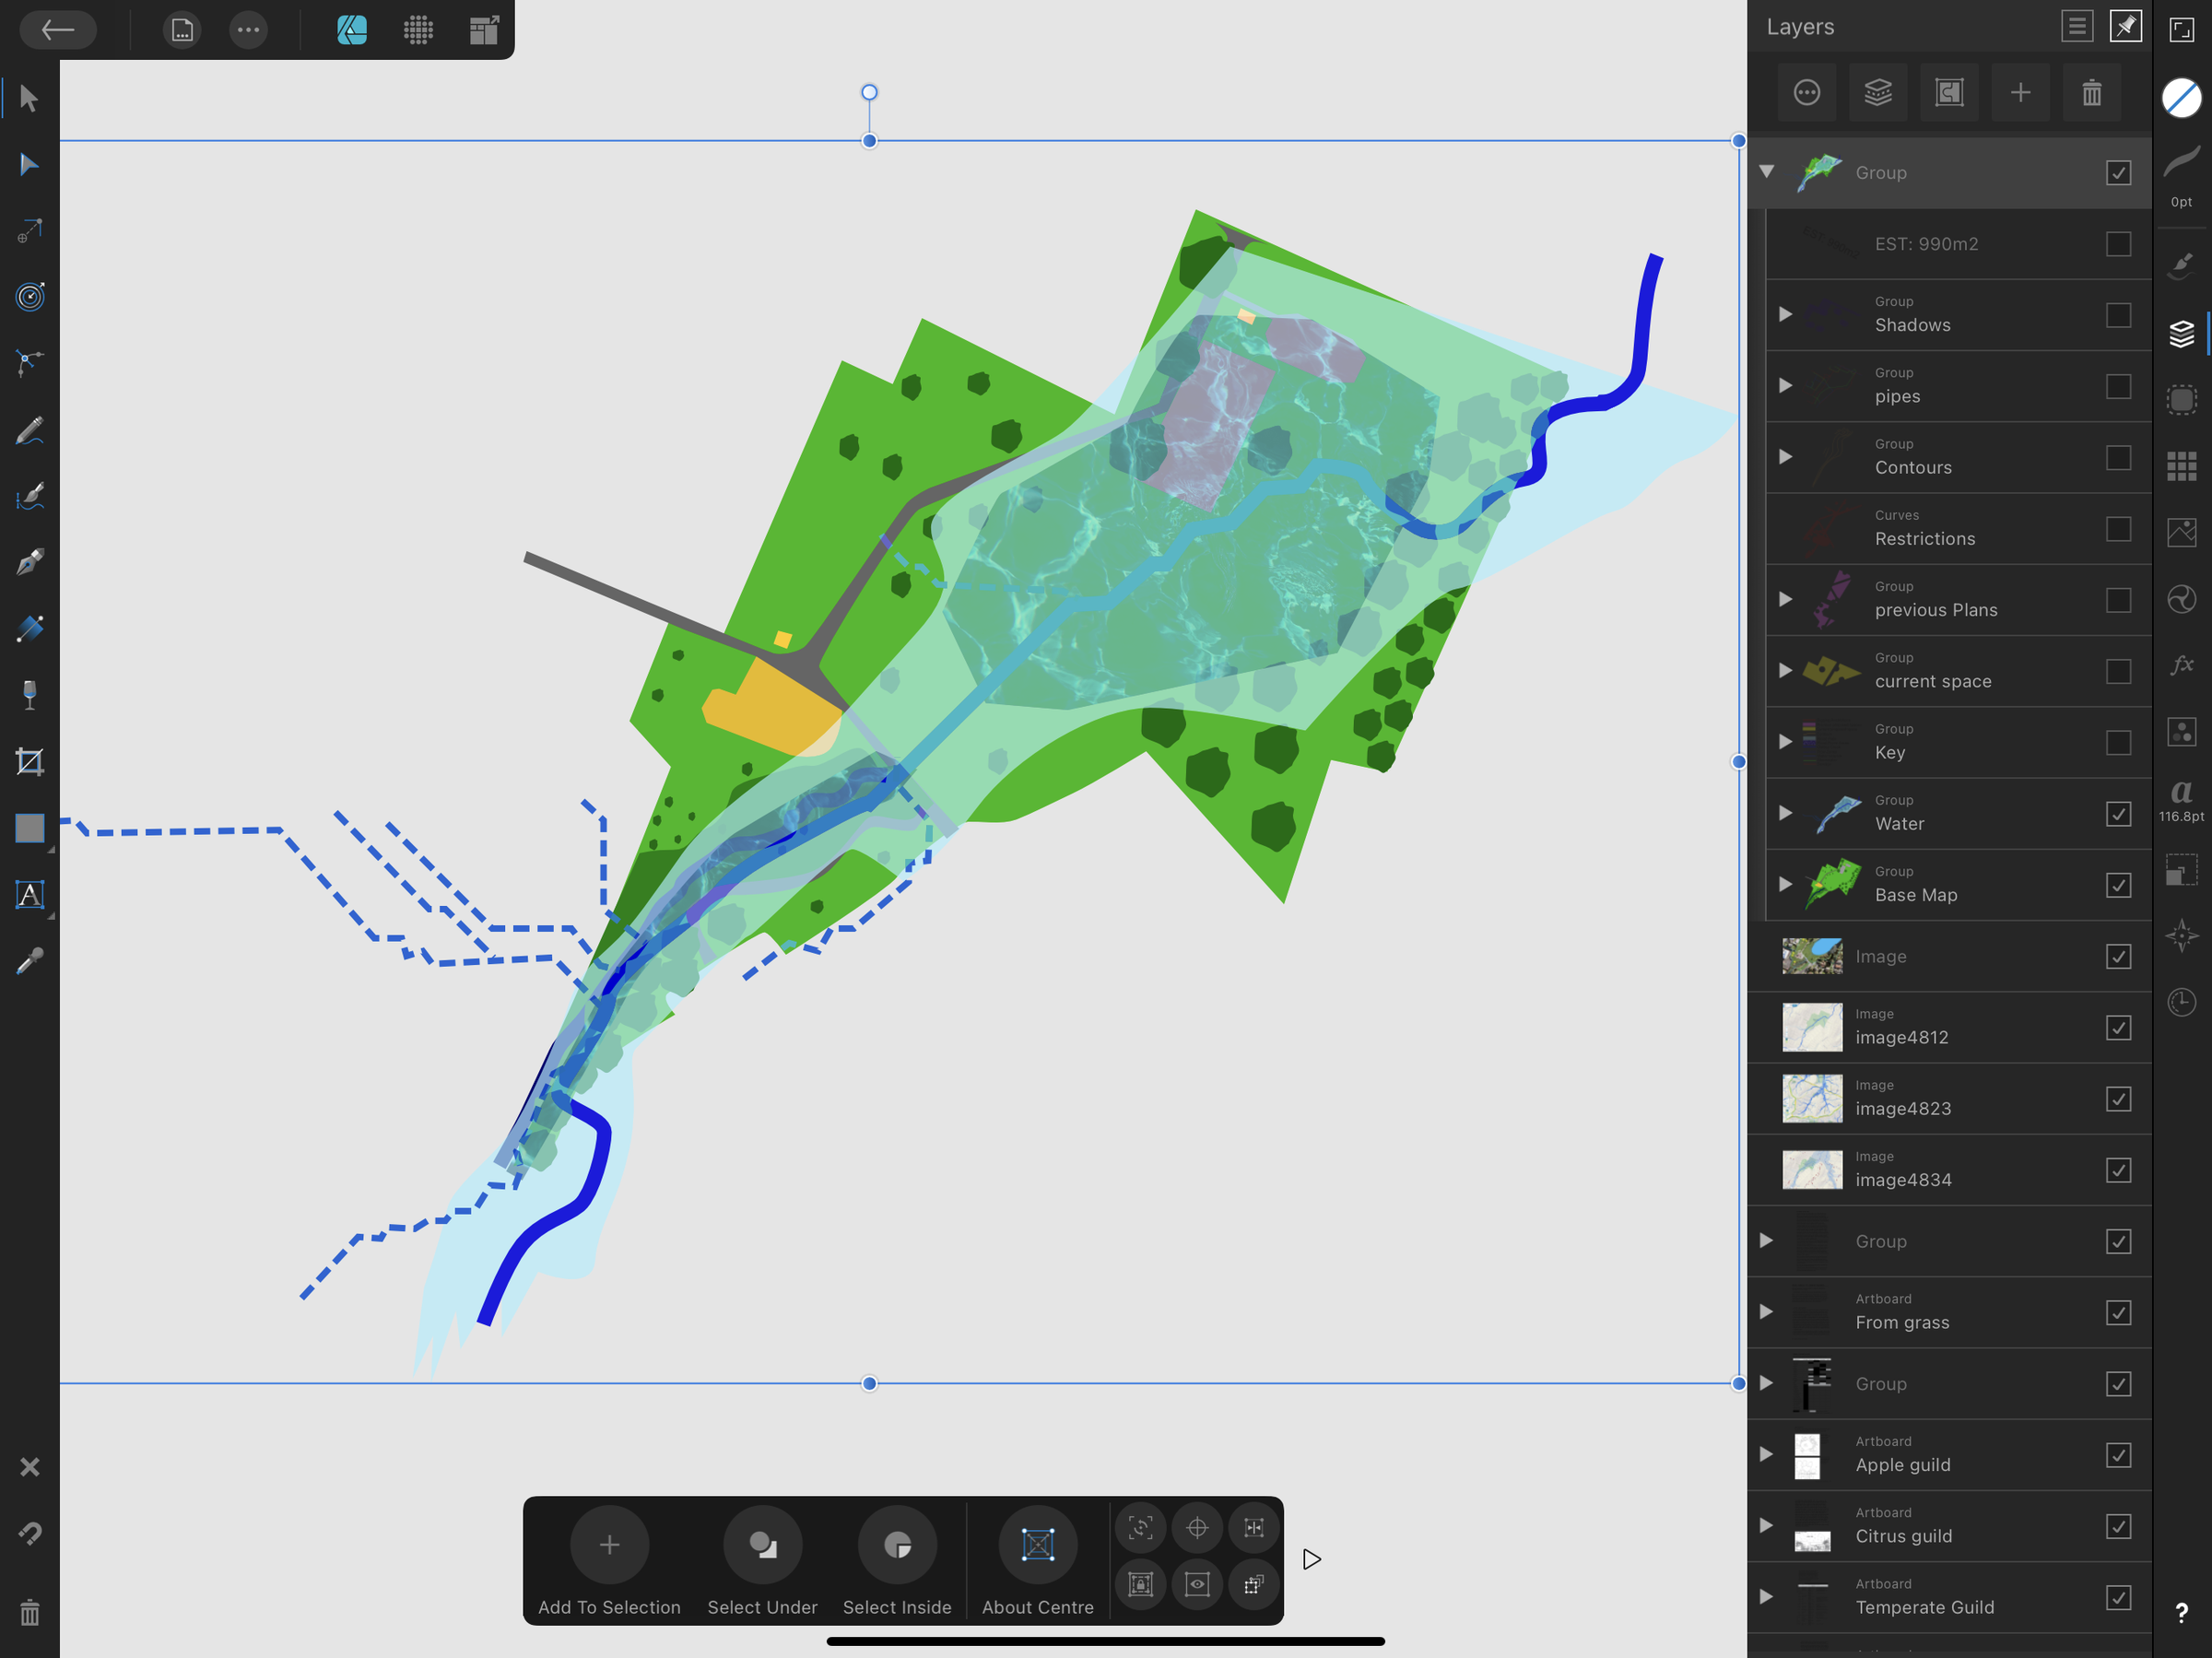The height and width of the screenshot is (1658, 2212).
Task: Select the Vector Crop tool
Action: [30, 761]
